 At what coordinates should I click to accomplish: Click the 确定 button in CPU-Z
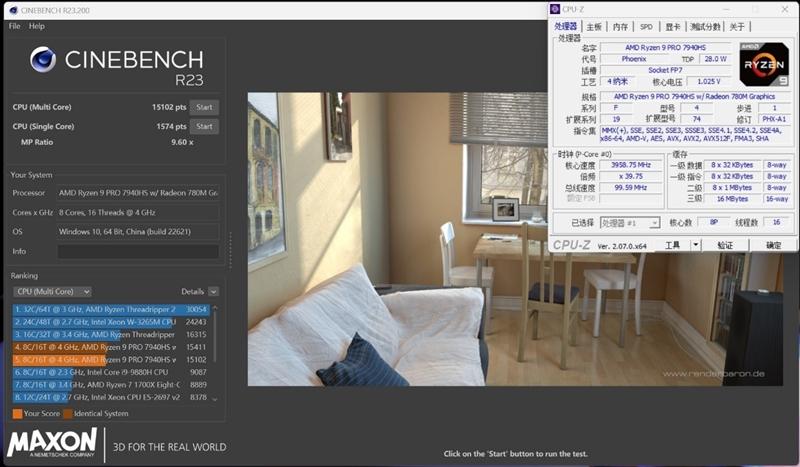click(773, 245)
